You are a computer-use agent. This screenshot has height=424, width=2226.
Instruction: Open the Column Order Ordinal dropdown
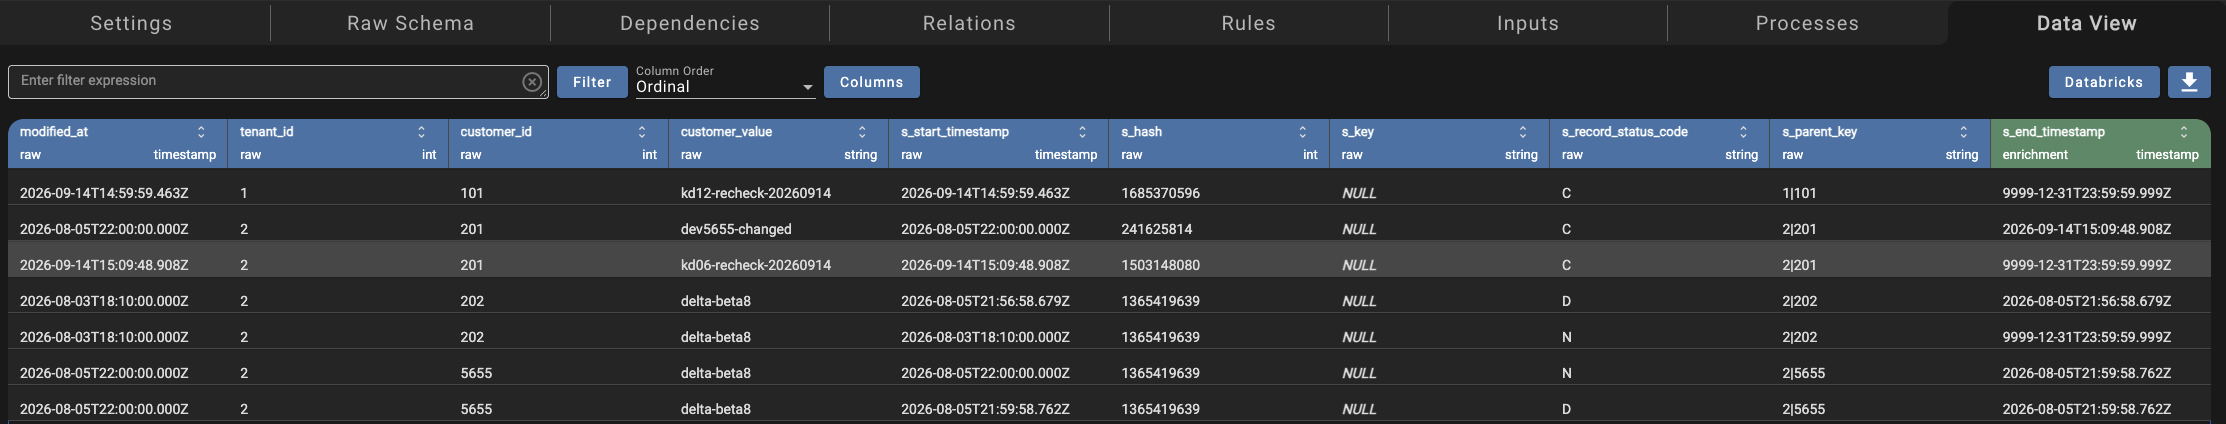[725, 87]
